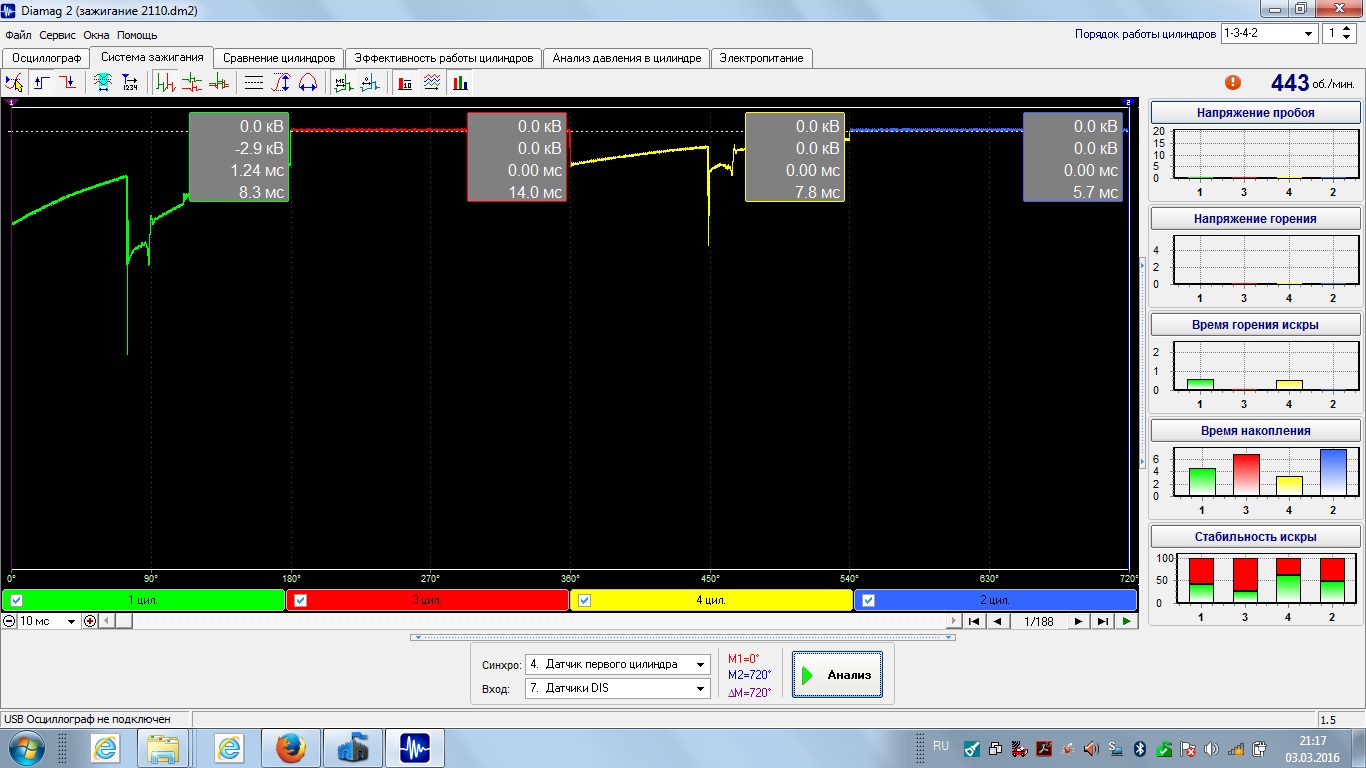Image resolution: width=1366 pixels, height=768 pixels.
Task: Go to the next frame
Action: [x=1078, y=621]
